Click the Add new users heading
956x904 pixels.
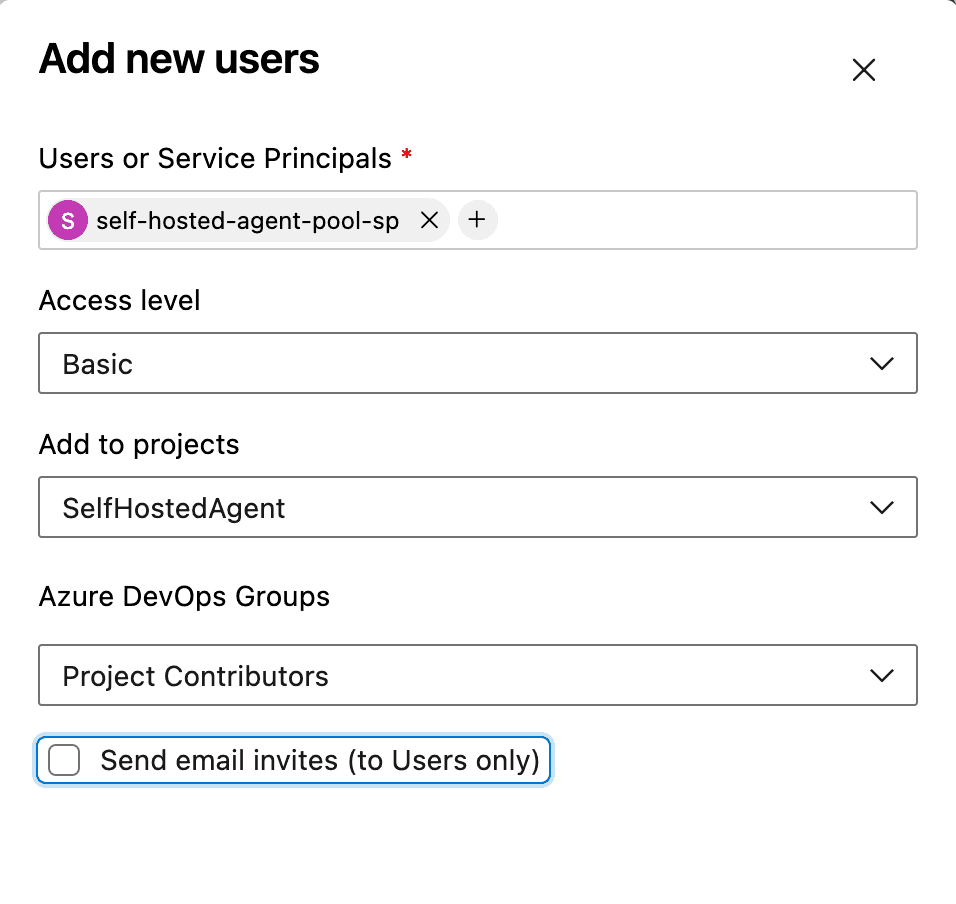point(179,60)
